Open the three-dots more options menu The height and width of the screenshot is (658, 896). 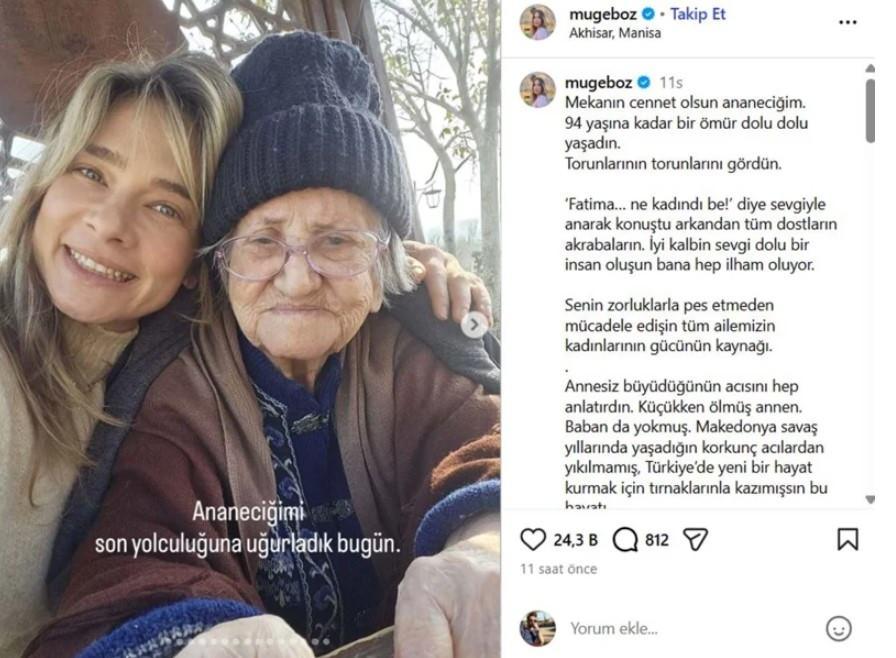point(847,22)
